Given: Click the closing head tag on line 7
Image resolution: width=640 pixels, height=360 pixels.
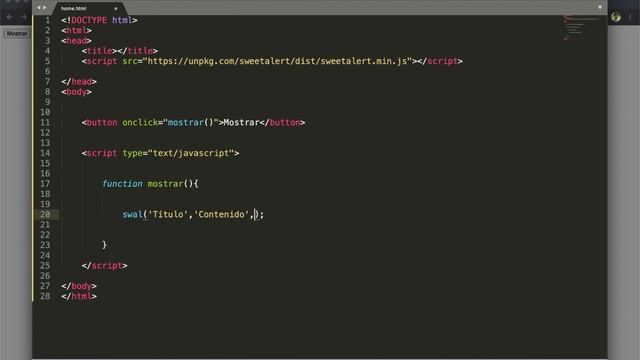Looking at the screenshot, I should coord(79,82).
